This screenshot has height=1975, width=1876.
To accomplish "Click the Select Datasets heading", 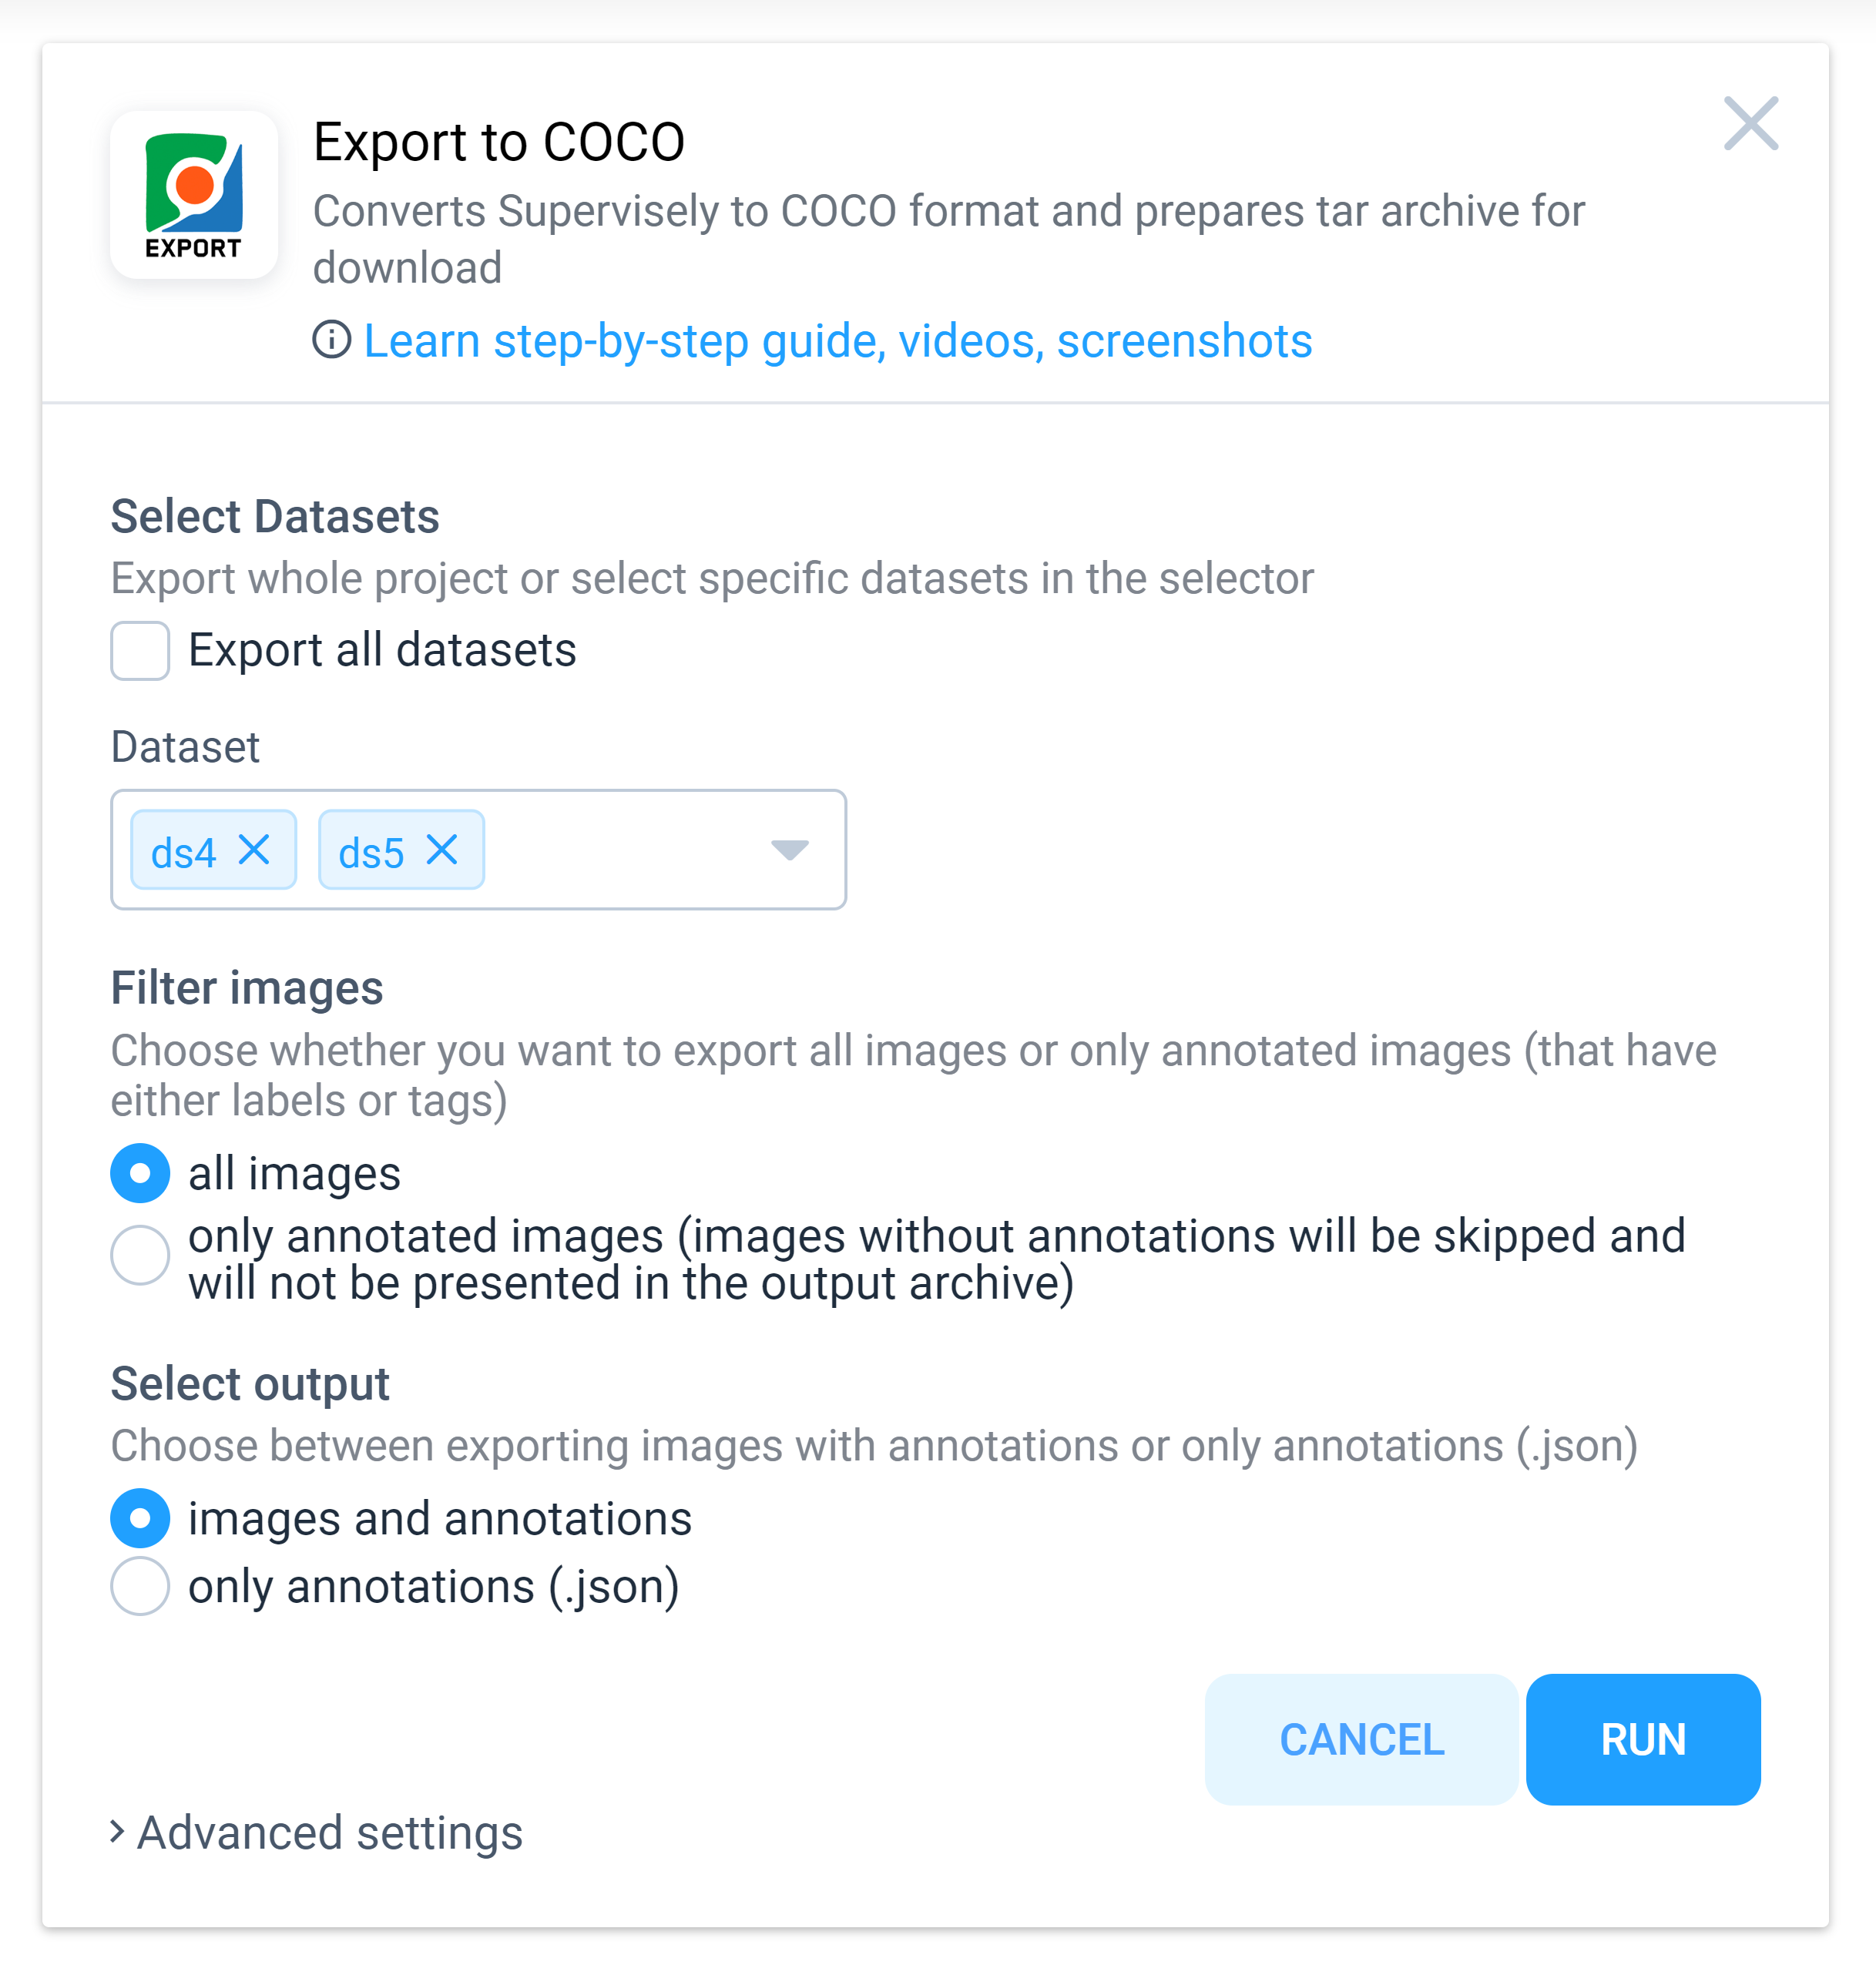I will pyautogui.click(x=275, y=515).
